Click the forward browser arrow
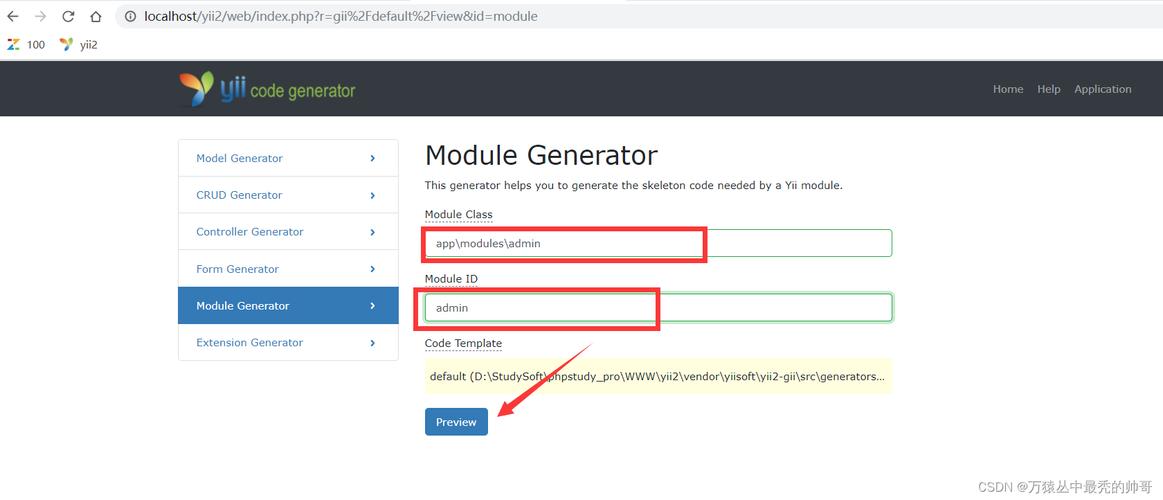This screenshot has height=500, width=1163. (x=40, y=16)
